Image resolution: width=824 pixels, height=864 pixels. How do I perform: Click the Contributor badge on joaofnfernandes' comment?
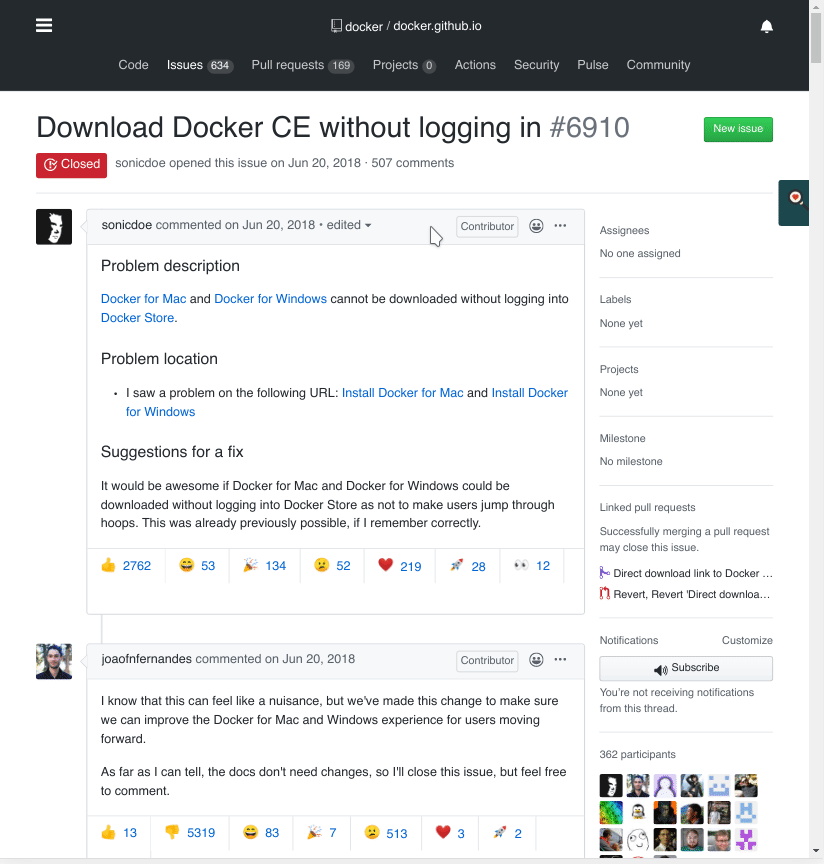pos(487,661)
